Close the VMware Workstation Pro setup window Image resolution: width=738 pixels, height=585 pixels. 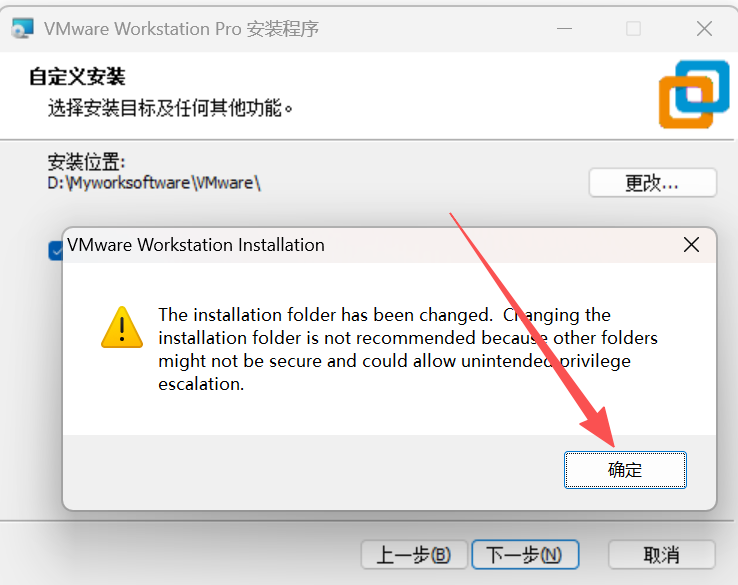(x=704, y=29)
